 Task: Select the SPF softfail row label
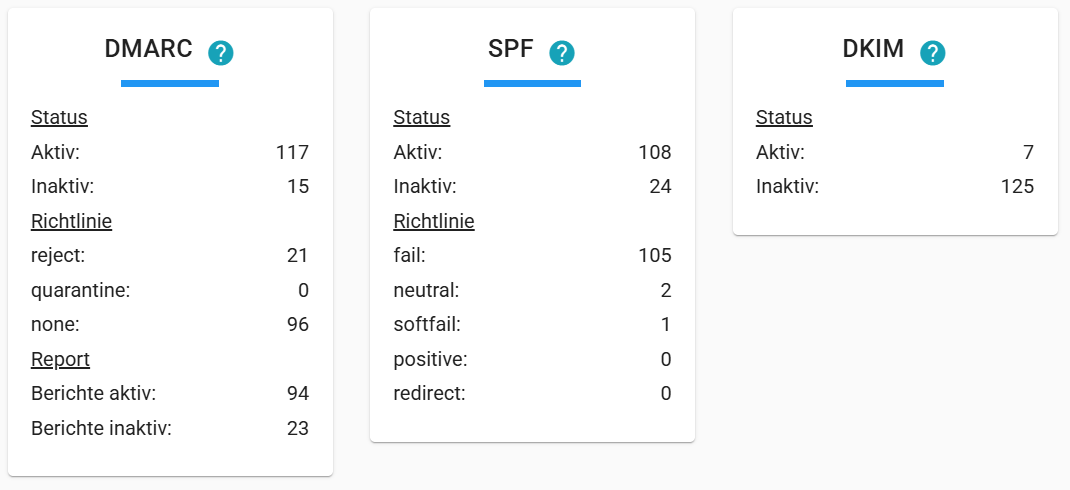[x=427, y=324]
